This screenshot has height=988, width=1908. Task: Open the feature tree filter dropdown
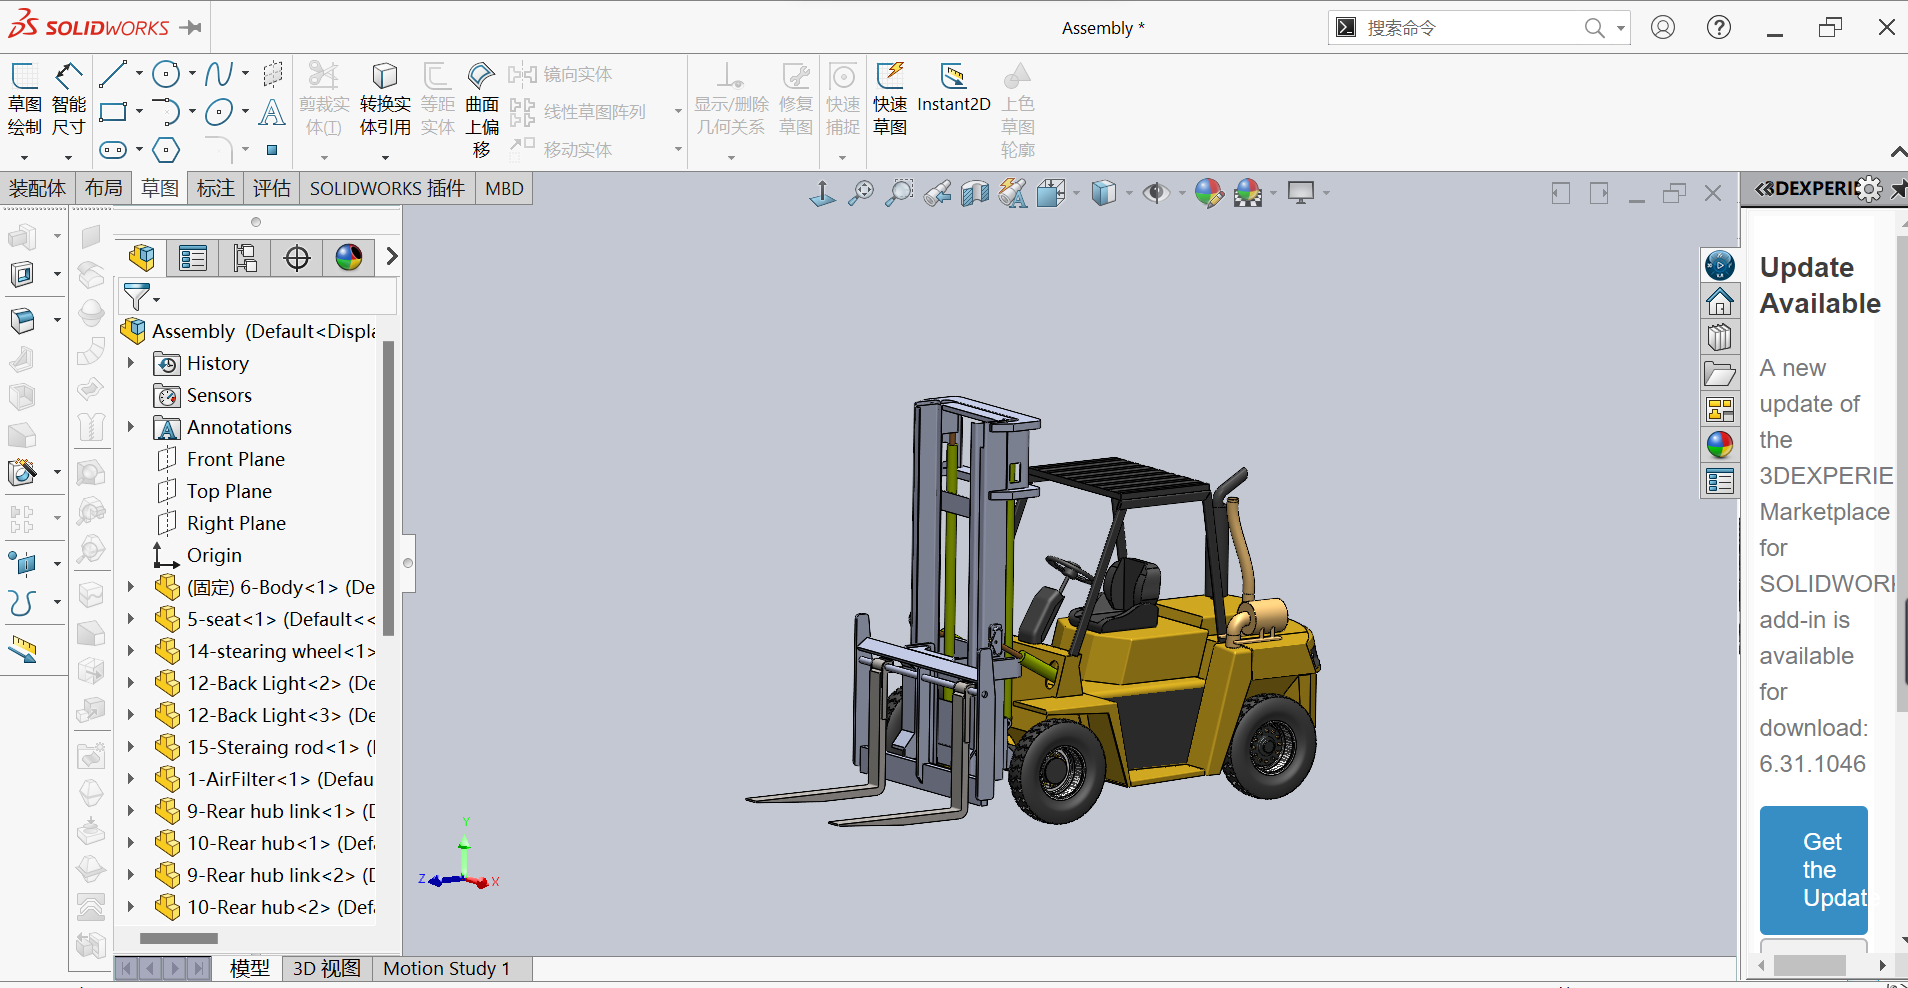tap(140, 297)
